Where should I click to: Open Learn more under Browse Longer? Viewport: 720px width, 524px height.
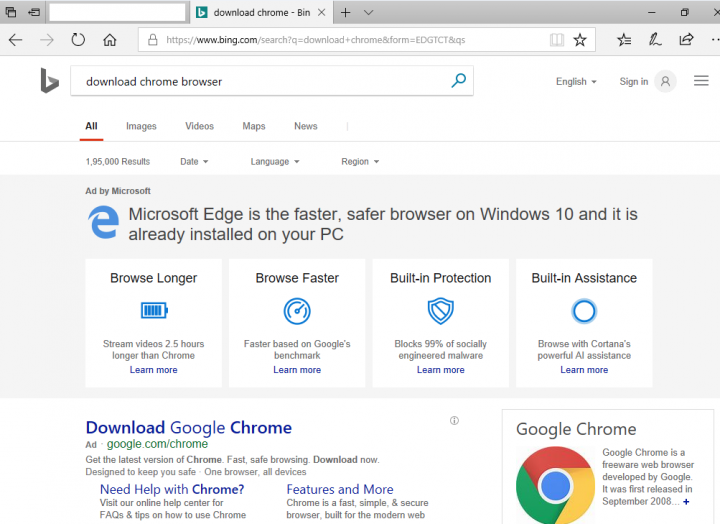[153, 370]
